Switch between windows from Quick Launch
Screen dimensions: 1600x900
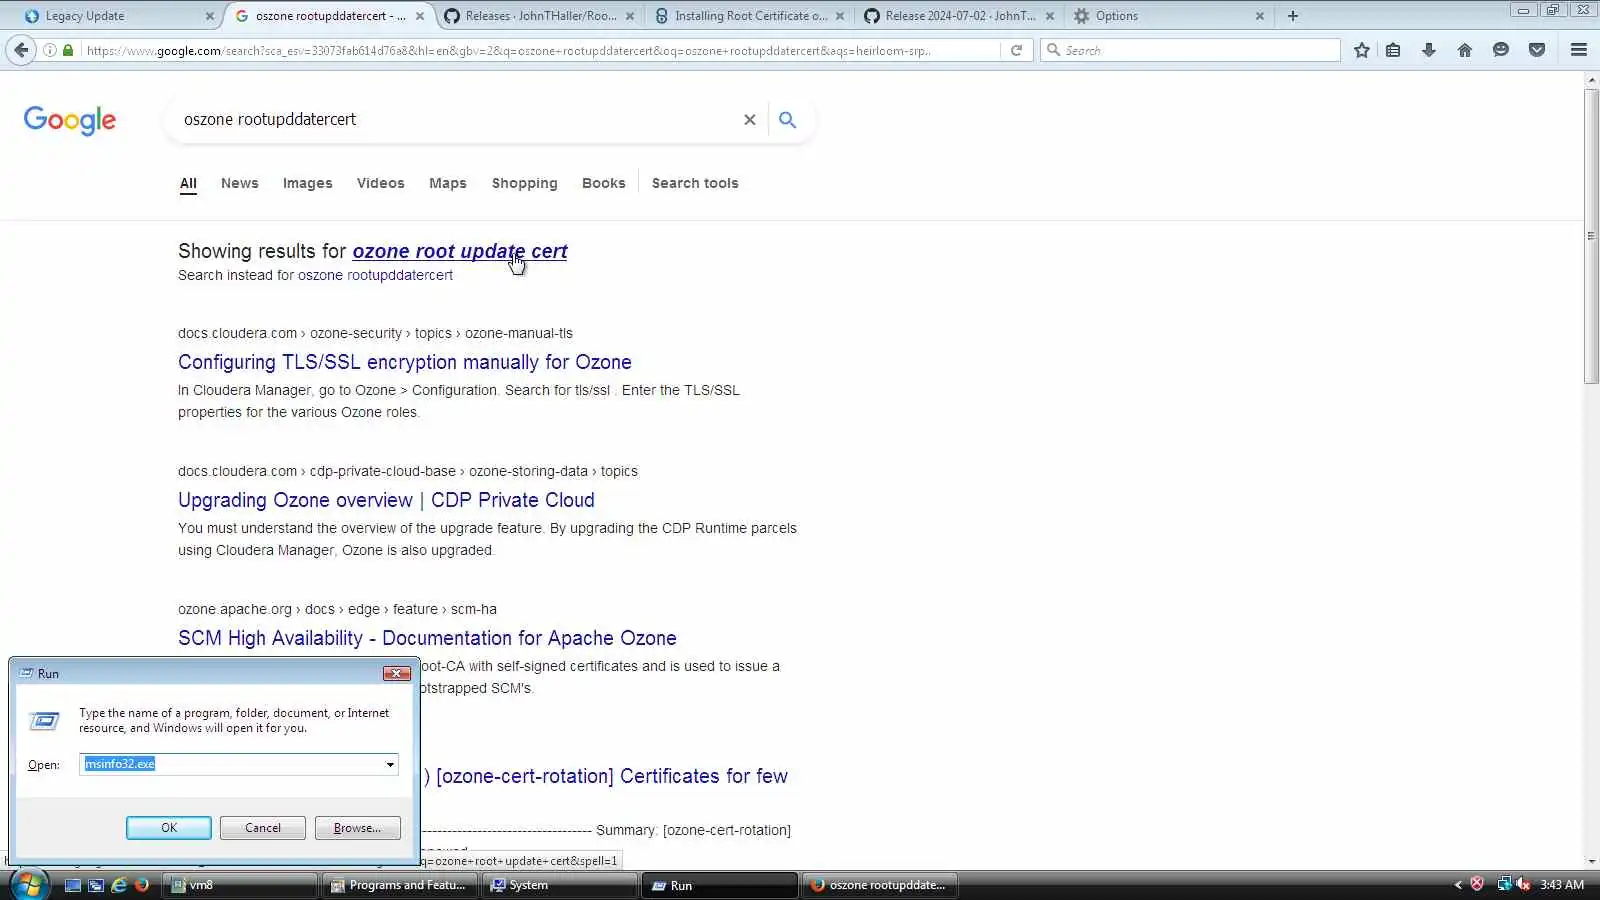coord(96,885)
